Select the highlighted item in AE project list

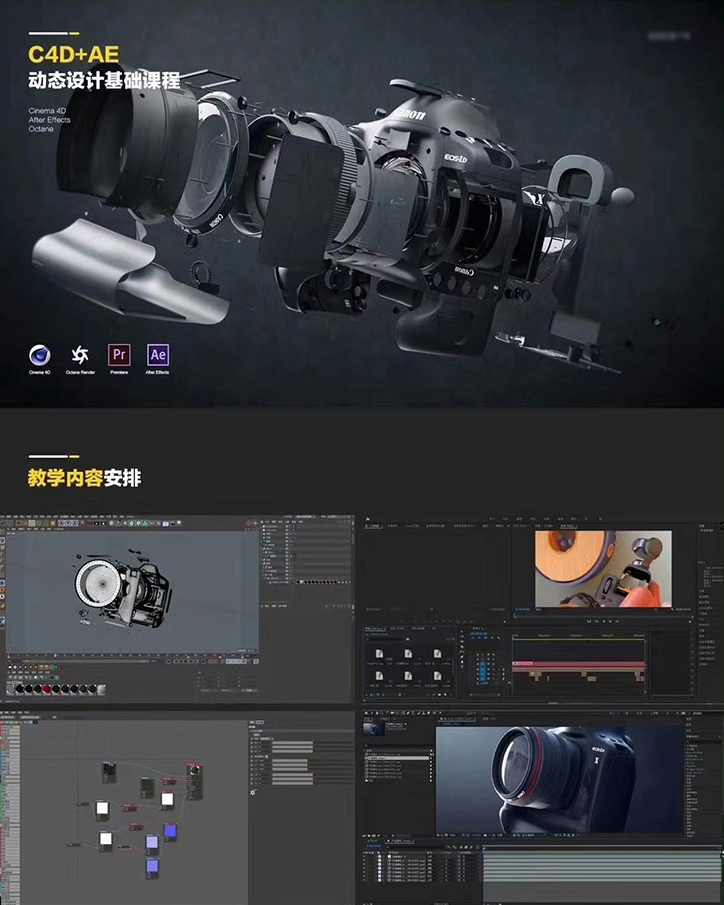pyautogui.click(x=398, y=757)
